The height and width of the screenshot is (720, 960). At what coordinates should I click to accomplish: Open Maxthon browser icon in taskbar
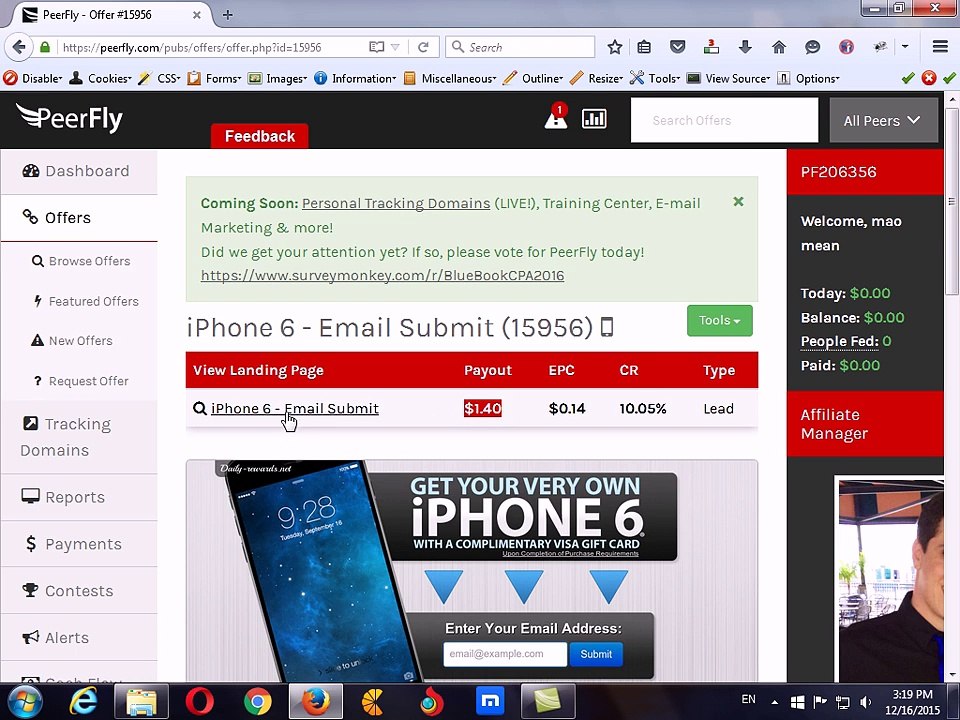pyautogui.click(x=490, y=702)
